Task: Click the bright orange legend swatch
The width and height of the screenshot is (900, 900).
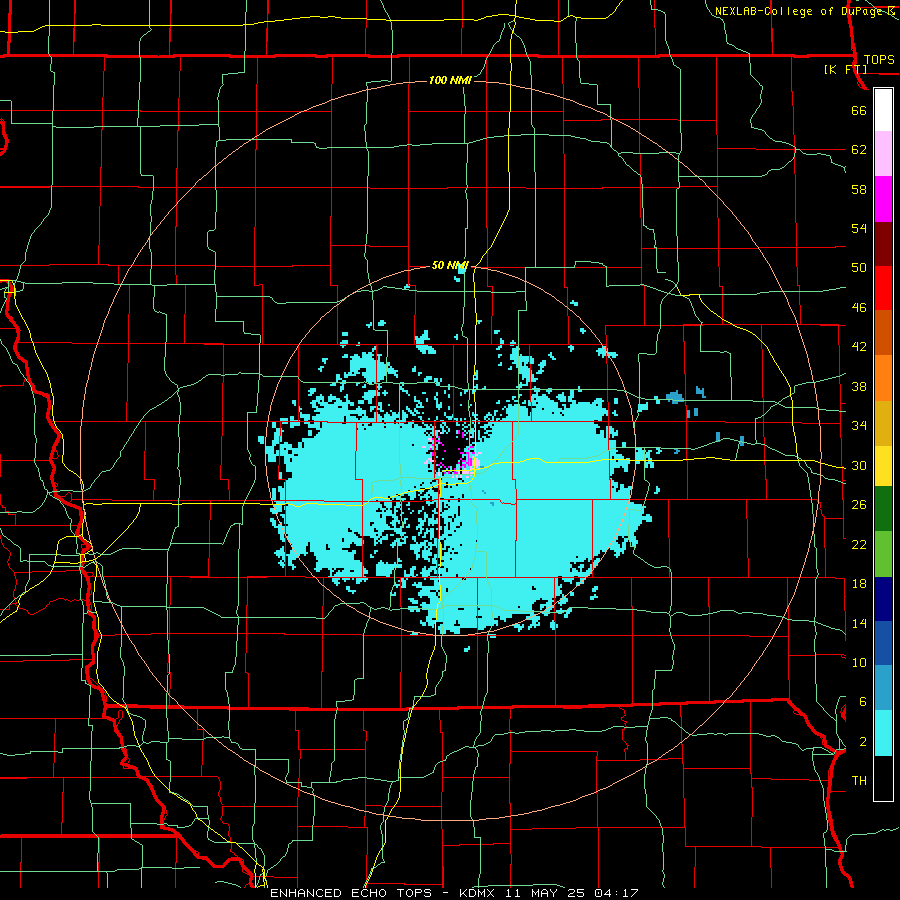Action: coord(883,378)
